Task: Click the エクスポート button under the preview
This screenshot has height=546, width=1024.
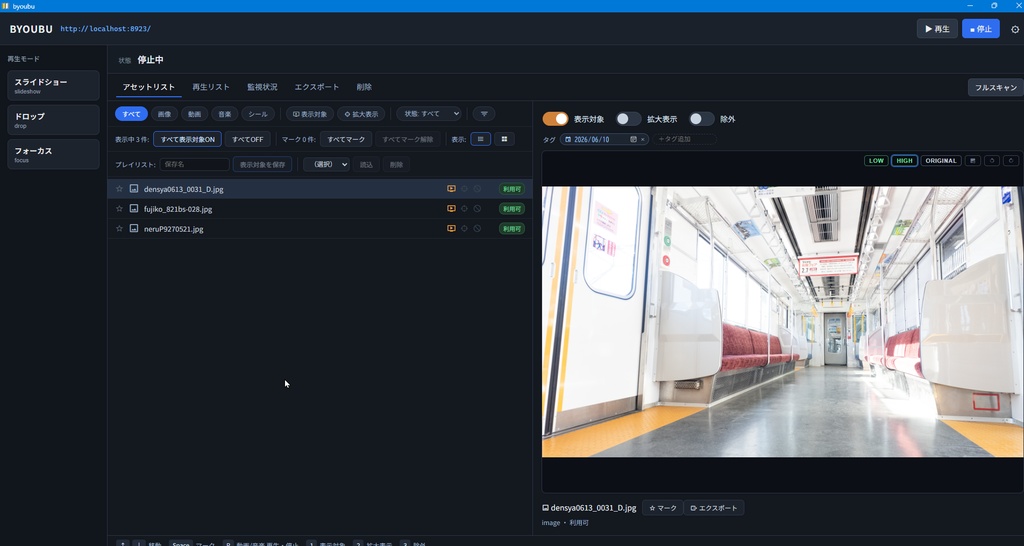Action: 714,507
